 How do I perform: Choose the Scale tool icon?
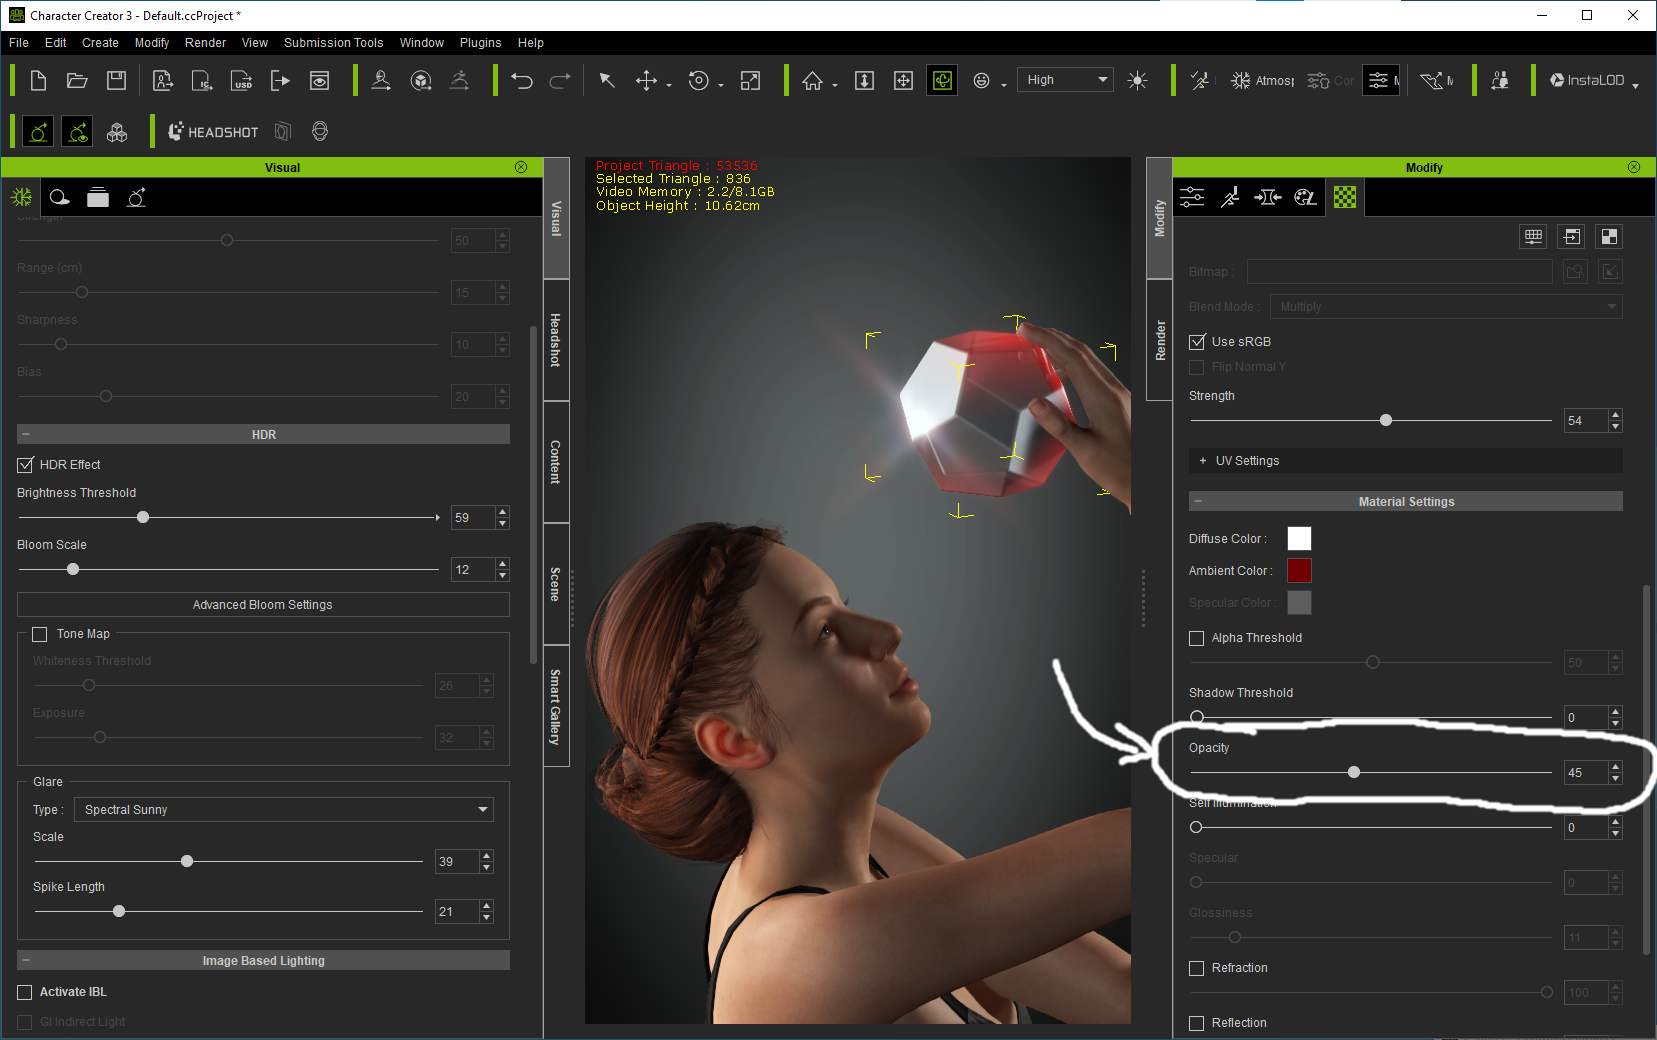coord(750,81)
